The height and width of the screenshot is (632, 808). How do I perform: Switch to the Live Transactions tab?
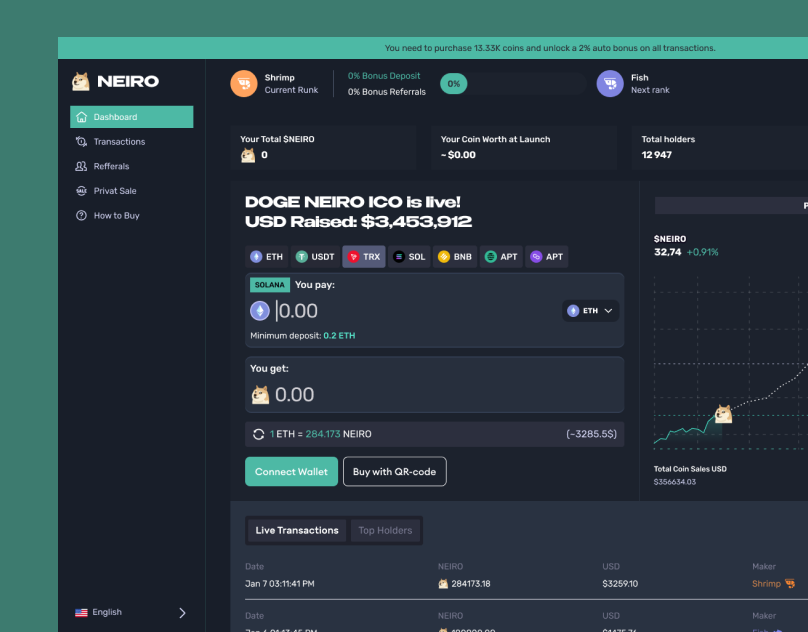click(297, 530)
